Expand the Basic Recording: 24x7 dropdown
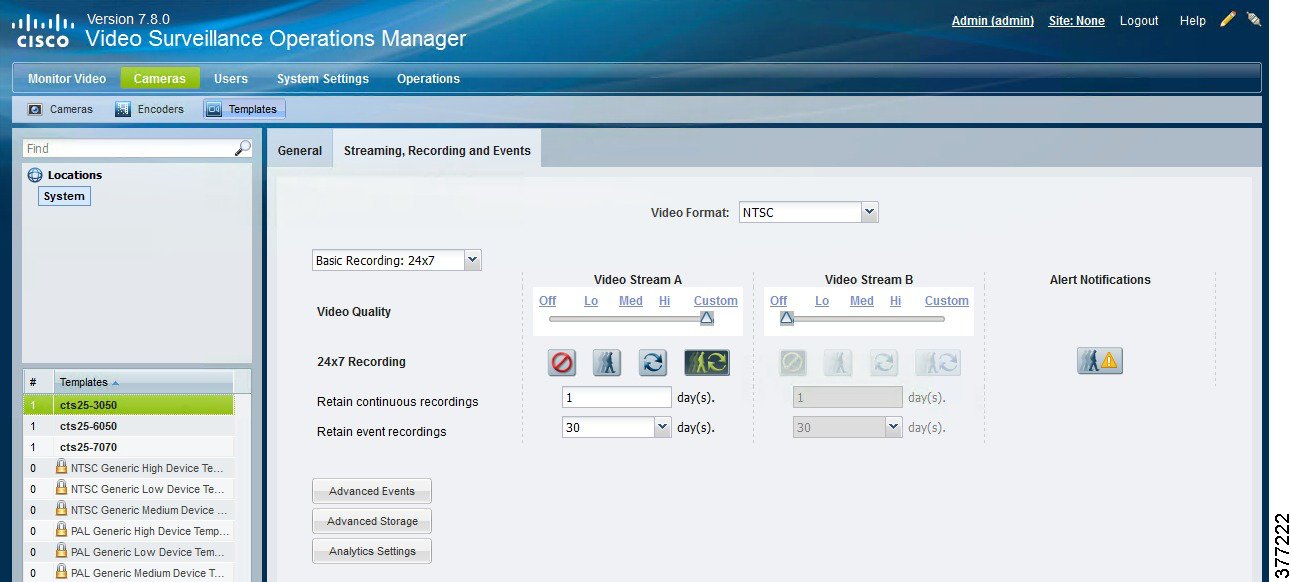 click(473, 260)
